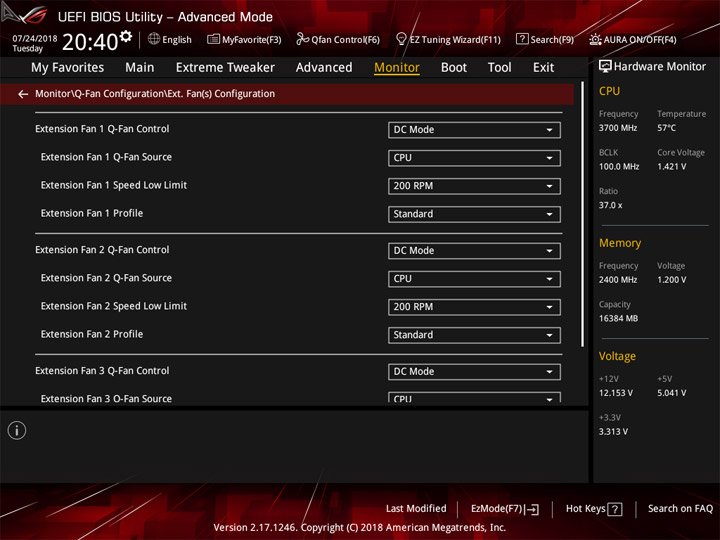Toggle AURA ON/OFF light icon
This screenshot has width=720, height=540.
(x=595, y=39)
